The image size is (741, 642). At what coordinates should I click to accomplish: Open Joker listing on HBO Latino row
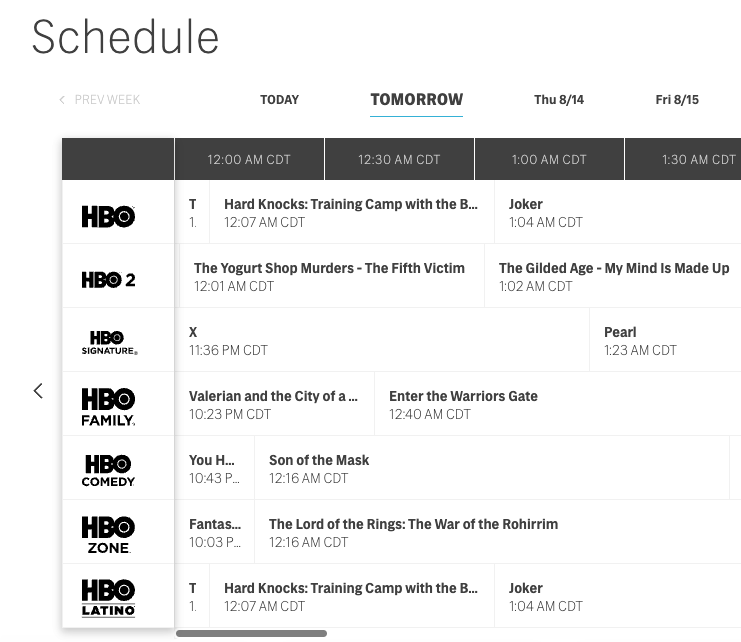(618, 597)
